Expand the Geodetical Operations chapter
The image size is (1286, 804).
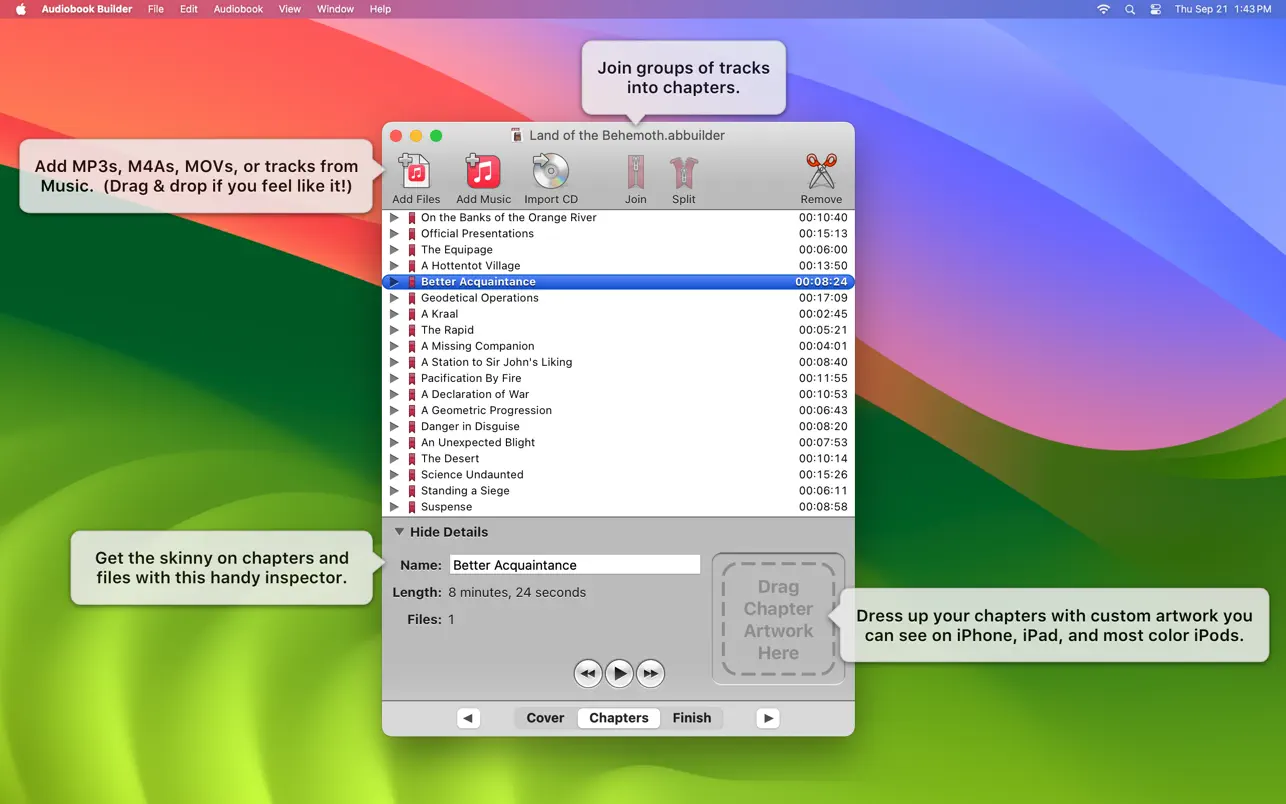tap(395, 298)
